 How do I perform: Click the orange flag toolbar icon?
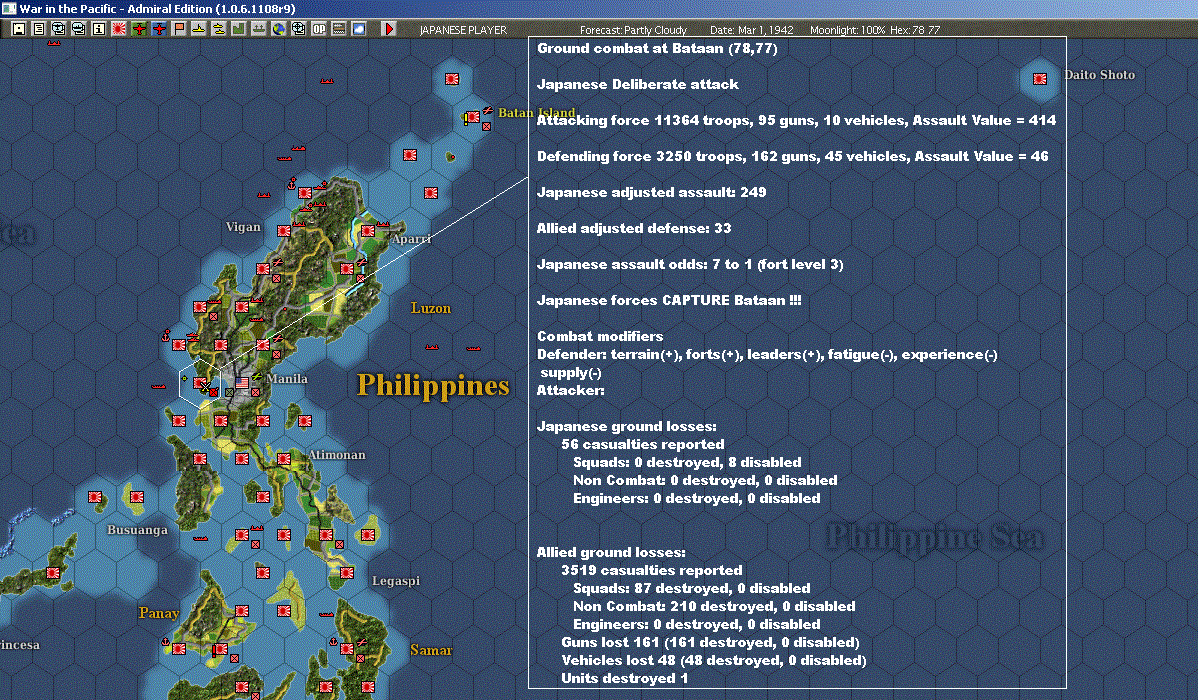click(179, 29)
